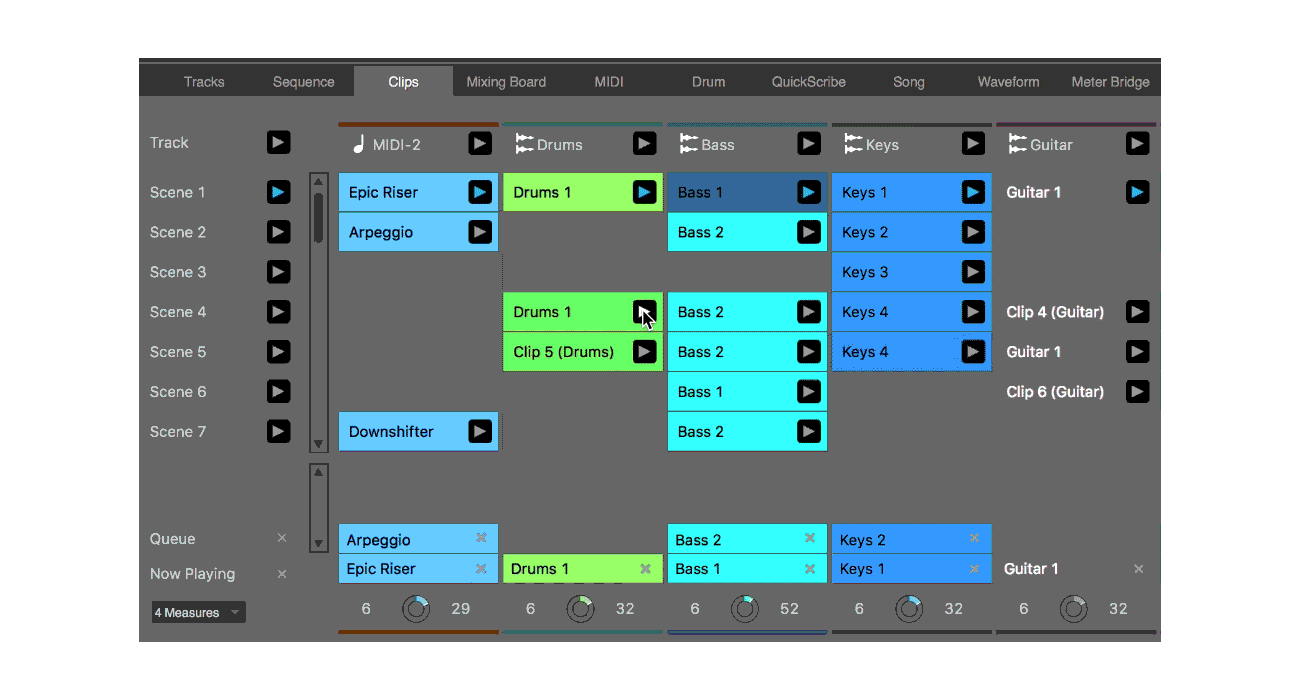Click the Bass track progress dial
Viewport: 1300px width, 700px height.
point(744,608)
